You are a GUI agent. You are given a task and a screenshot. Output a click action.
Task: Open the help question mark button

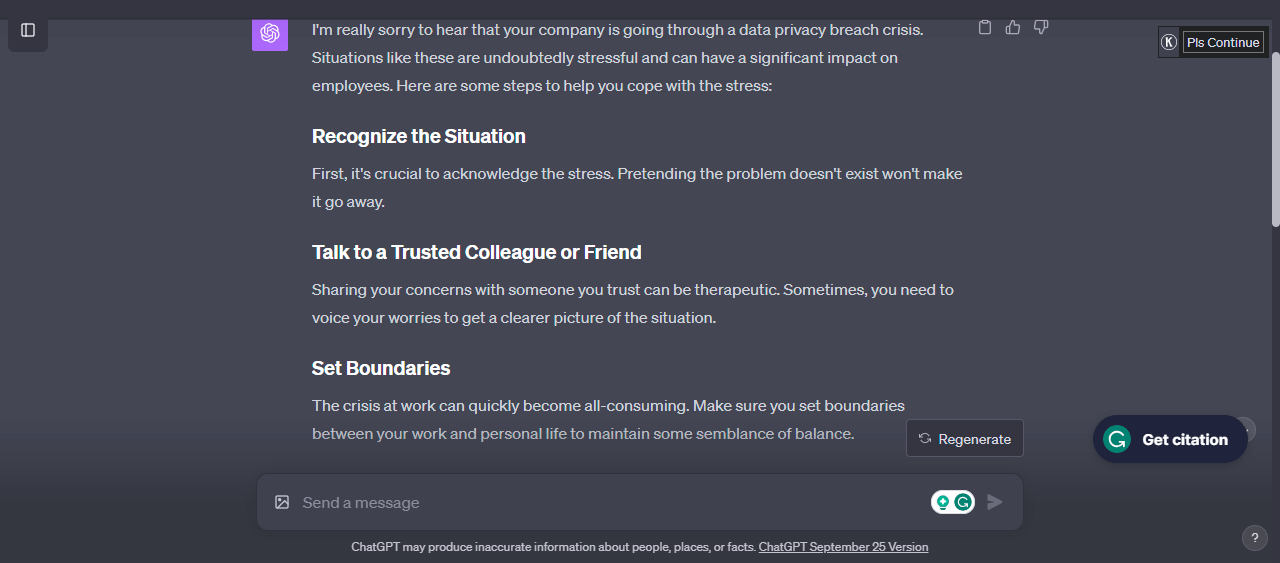coord(1255,538)
